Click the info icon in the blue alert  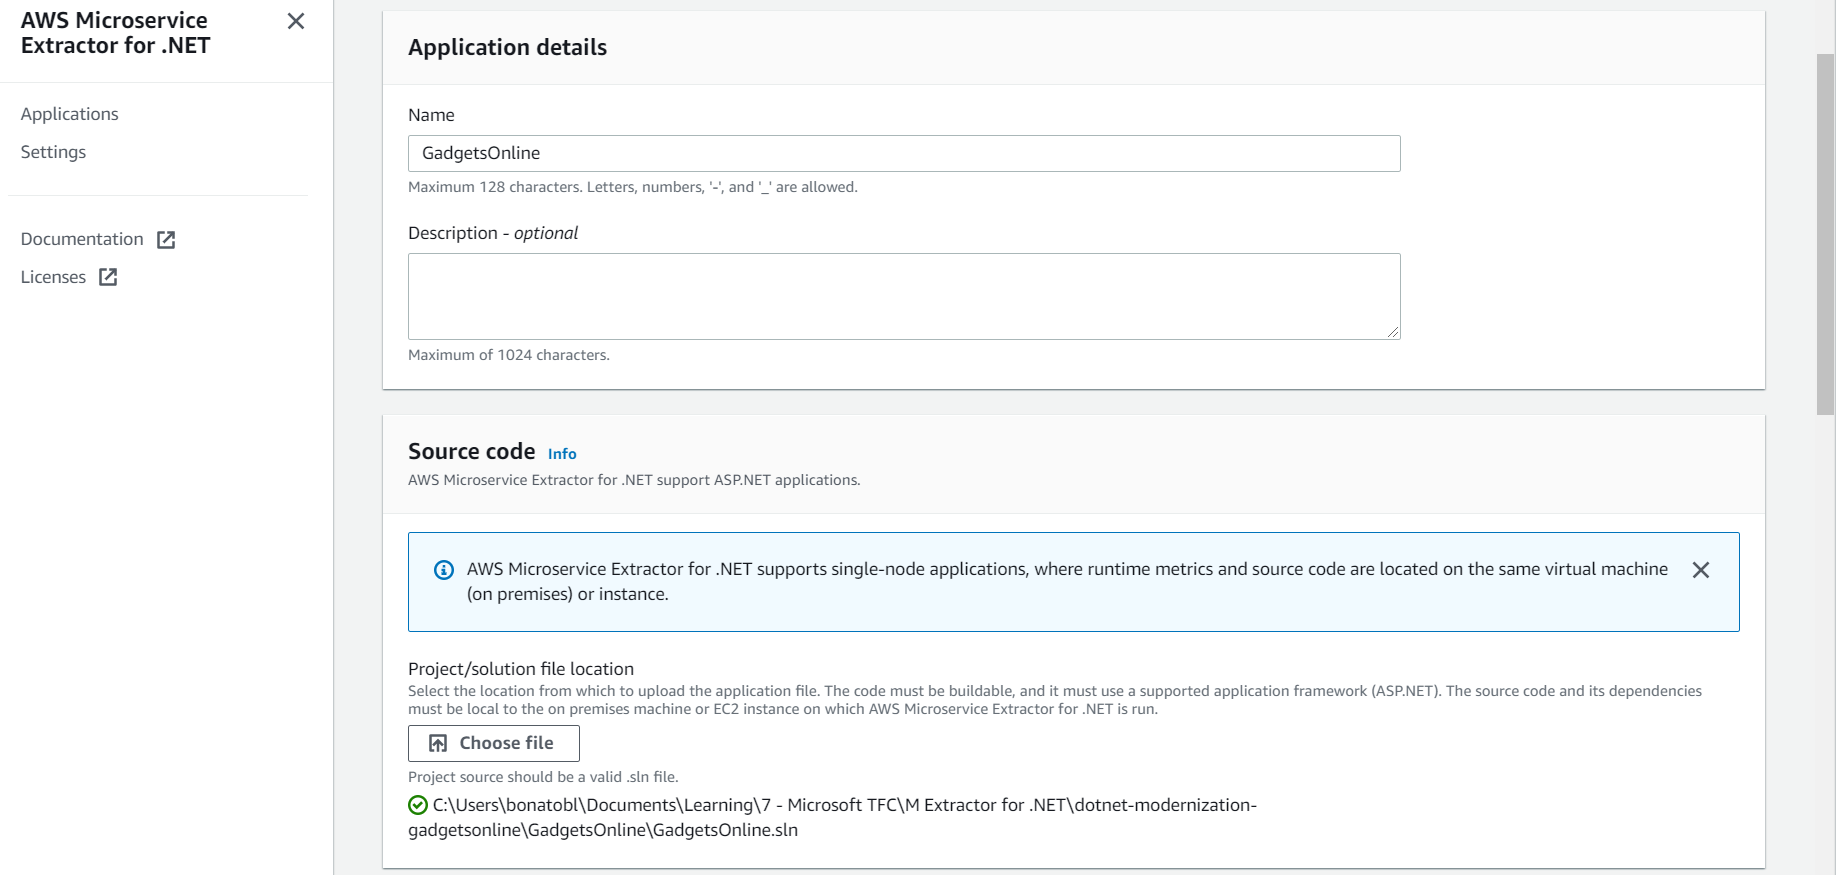click(x=444, y=570)
